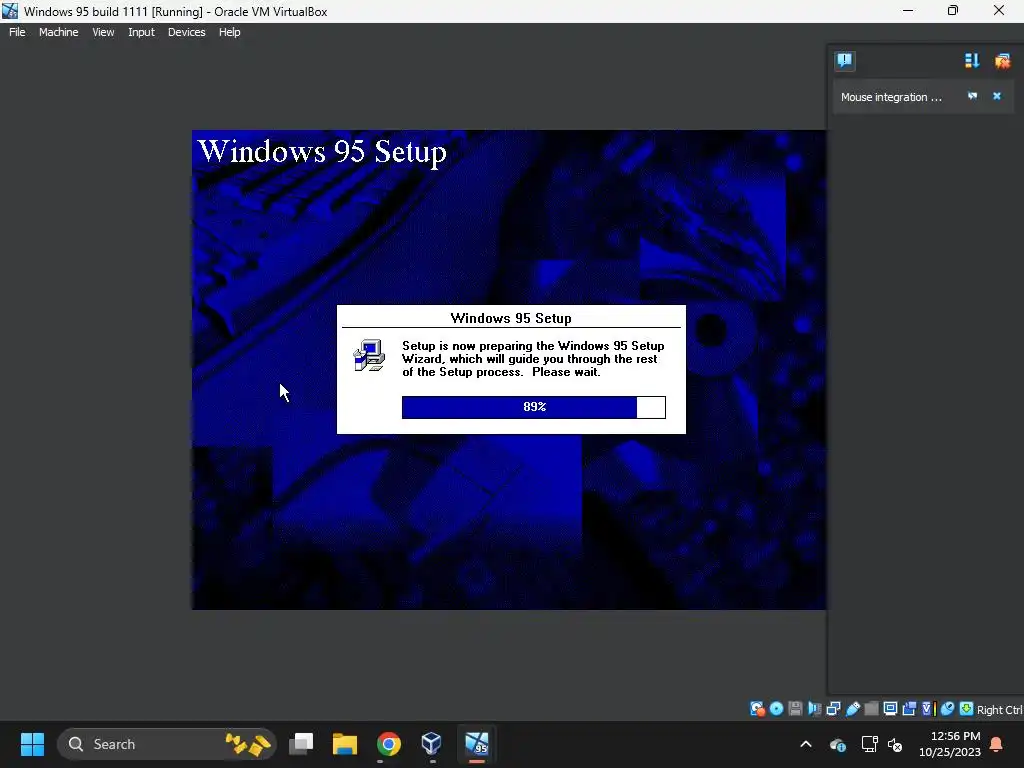The height and width of the screenshot is (768, 1024).
Task: Click the notification center speech bubble icon
Action: [x=844, y=61]
